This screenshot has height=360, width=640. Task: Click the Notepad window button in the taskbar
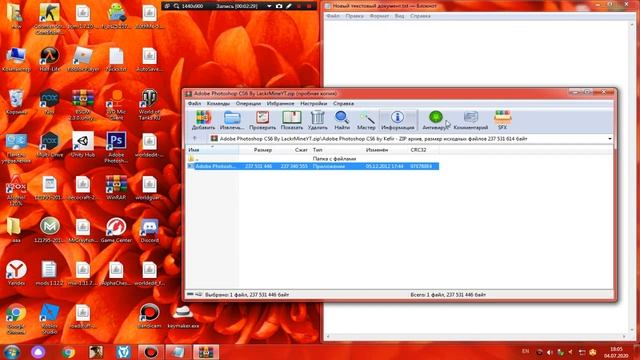coord(178,352)
